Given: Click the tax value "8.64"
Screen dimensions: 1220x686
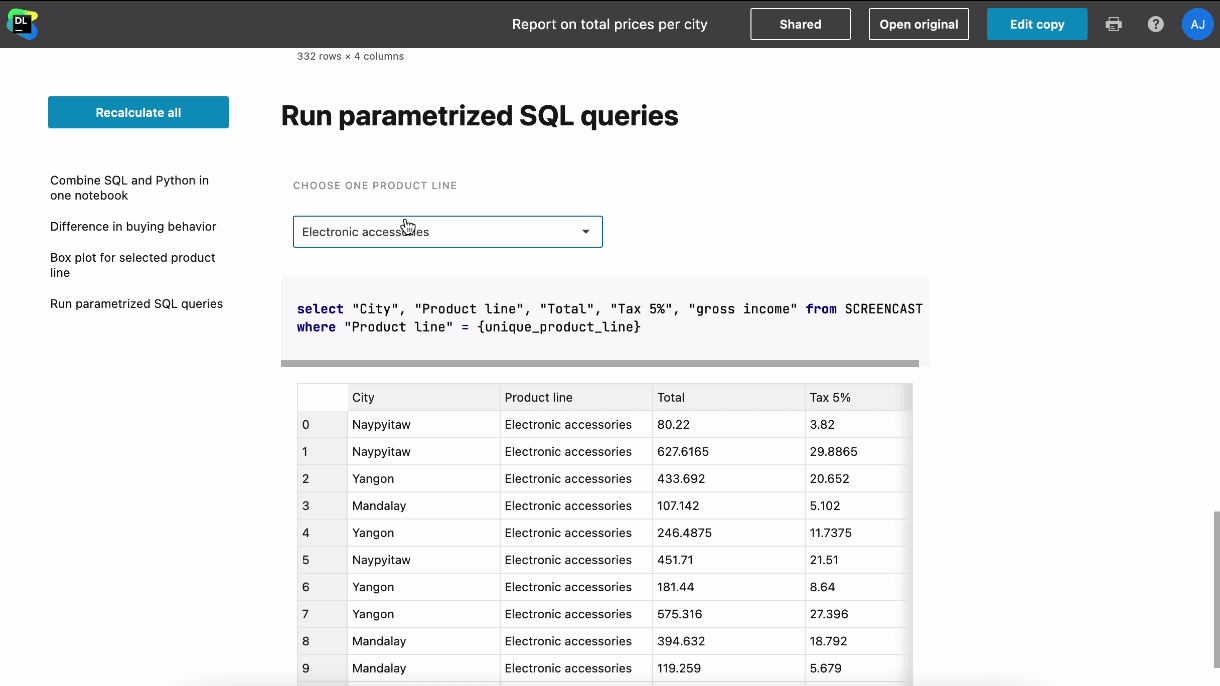Looking at the screenshot, I should (821, 587).
